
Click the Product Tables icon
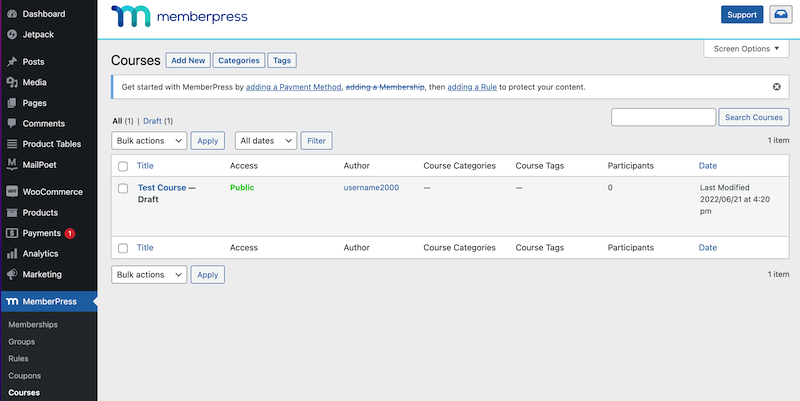pyautogui.click(x=12, y=144)
